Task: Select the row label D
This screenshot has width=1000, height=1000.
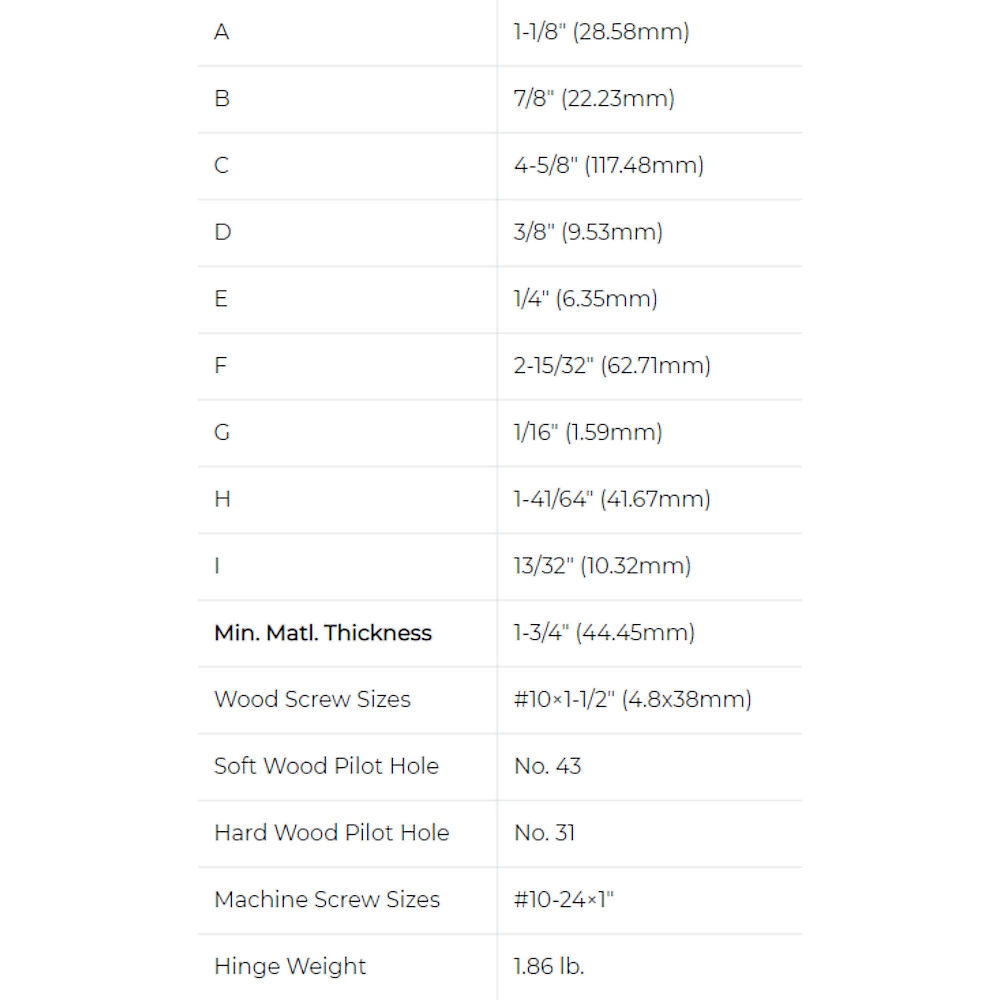Action: click(x=222, y=232)
